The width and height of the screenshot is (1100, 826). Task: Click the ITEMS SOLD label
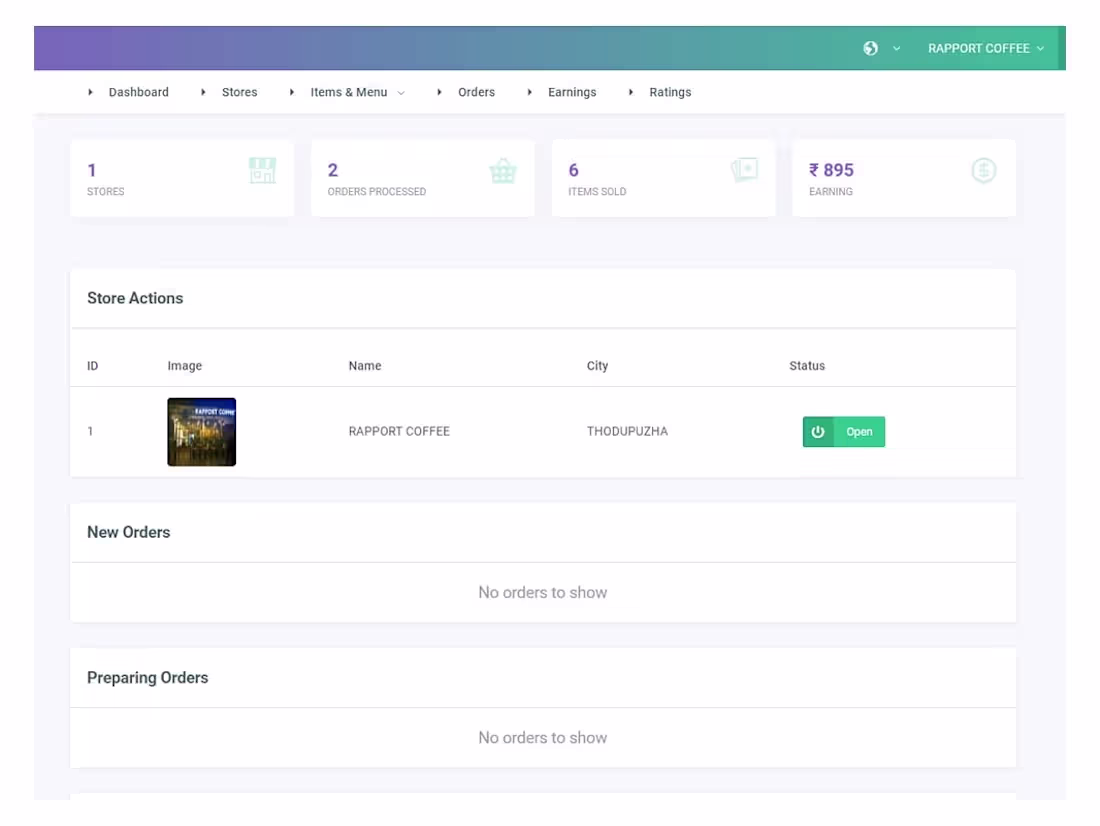pos(597,192)
